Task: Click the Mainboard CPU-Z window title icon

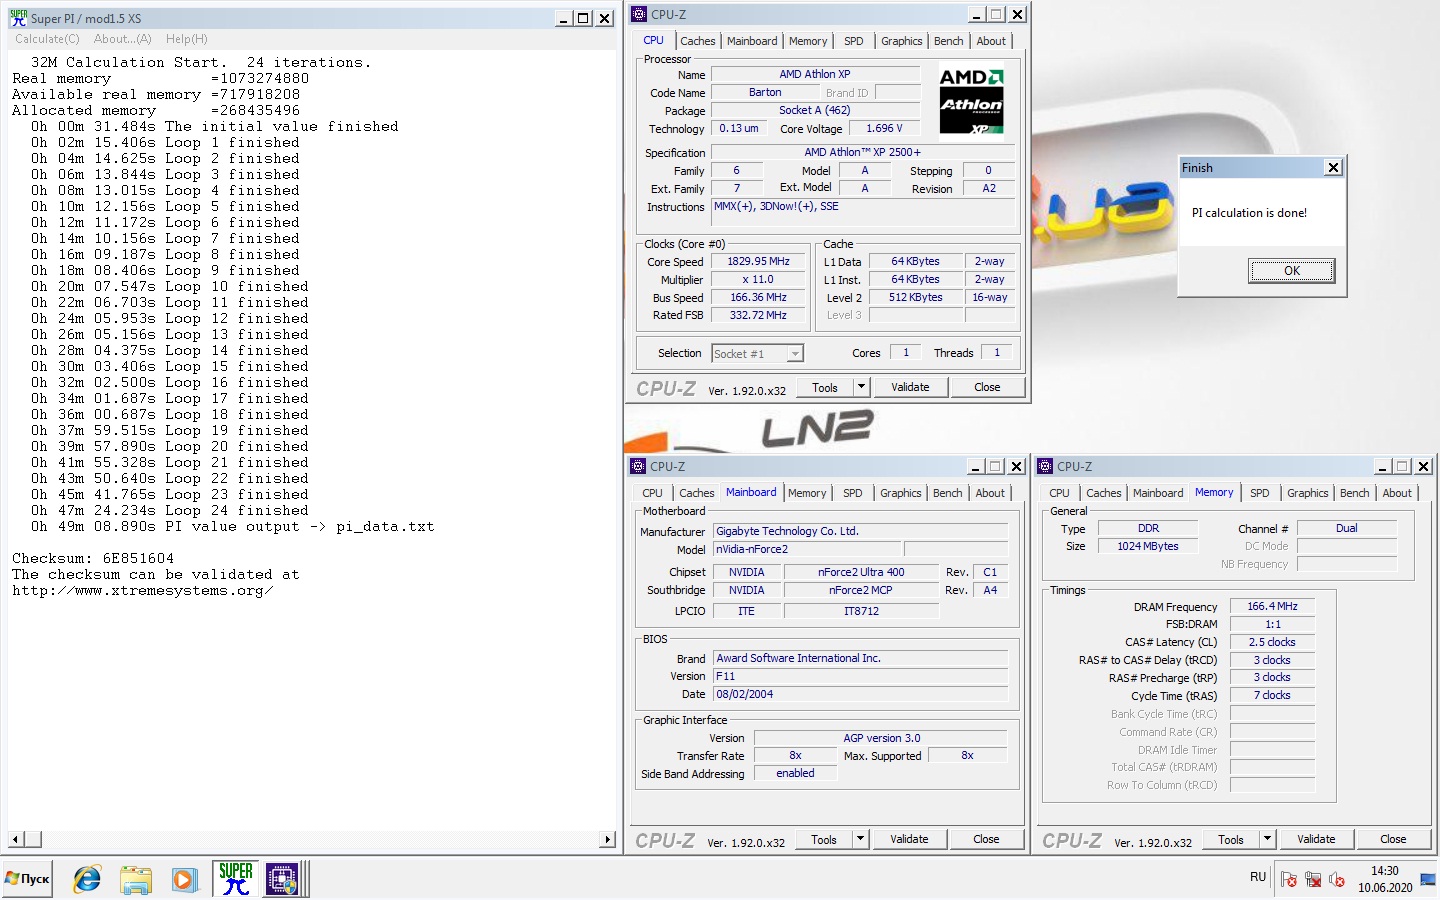Action: point(638,466)
